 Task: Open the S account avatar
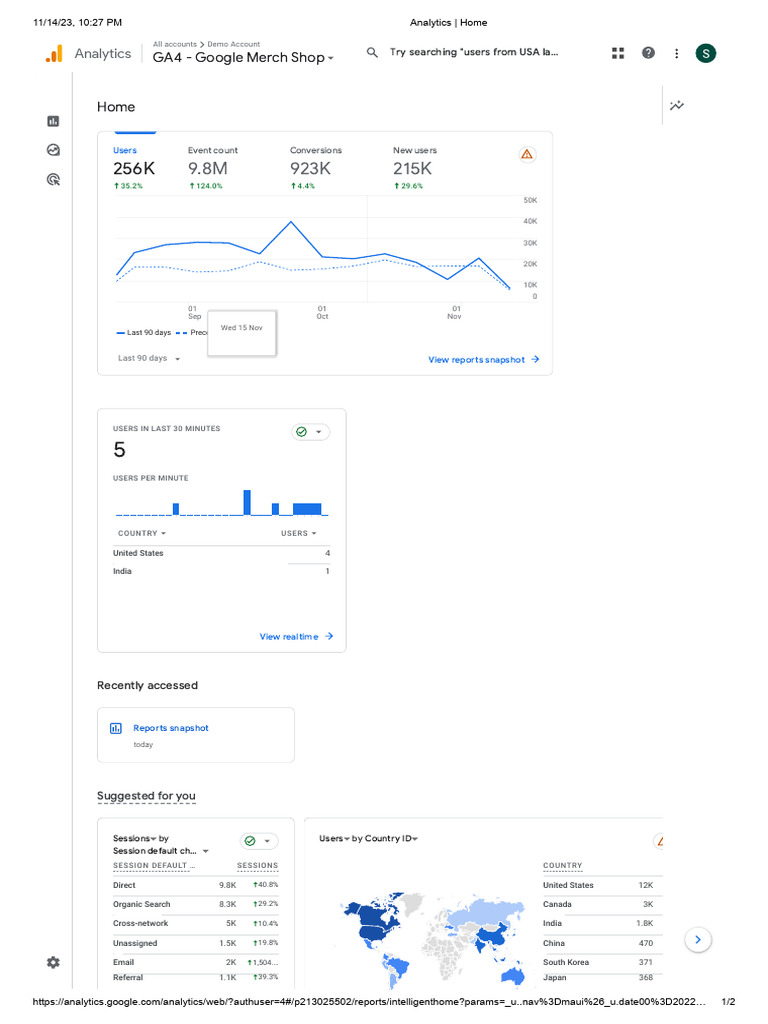pos(706,53)
